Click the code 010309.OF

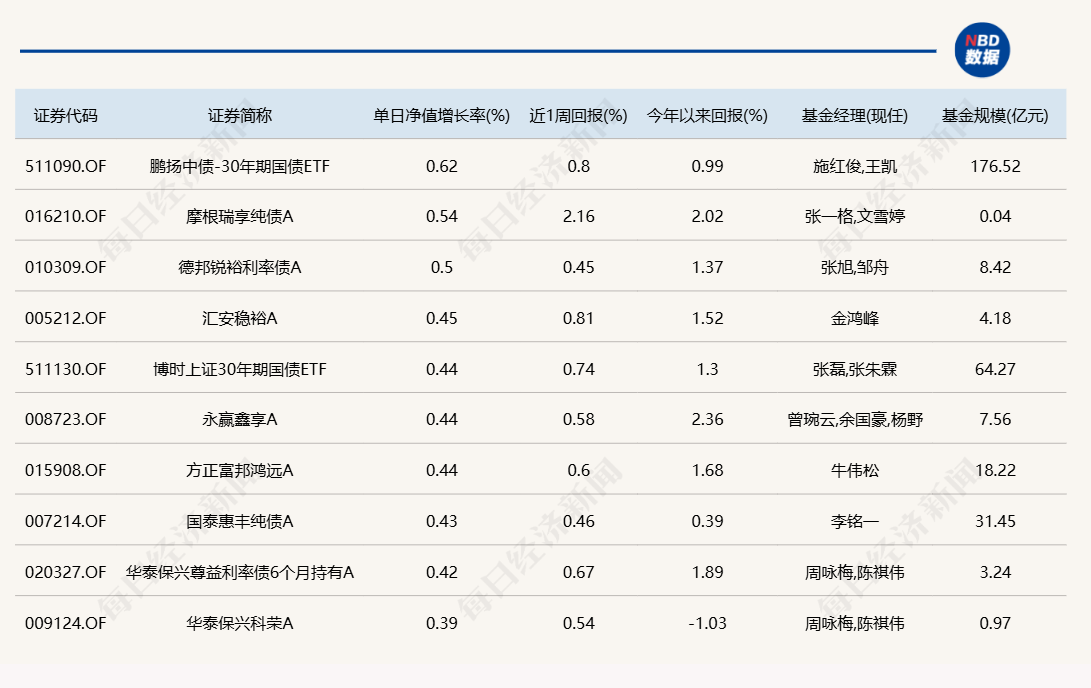(65, 267)
